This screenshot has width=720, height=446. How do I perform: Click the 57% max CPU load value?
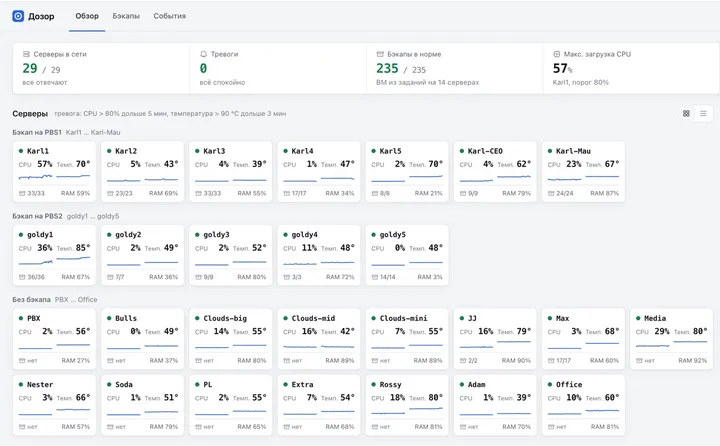click(562, 68)
